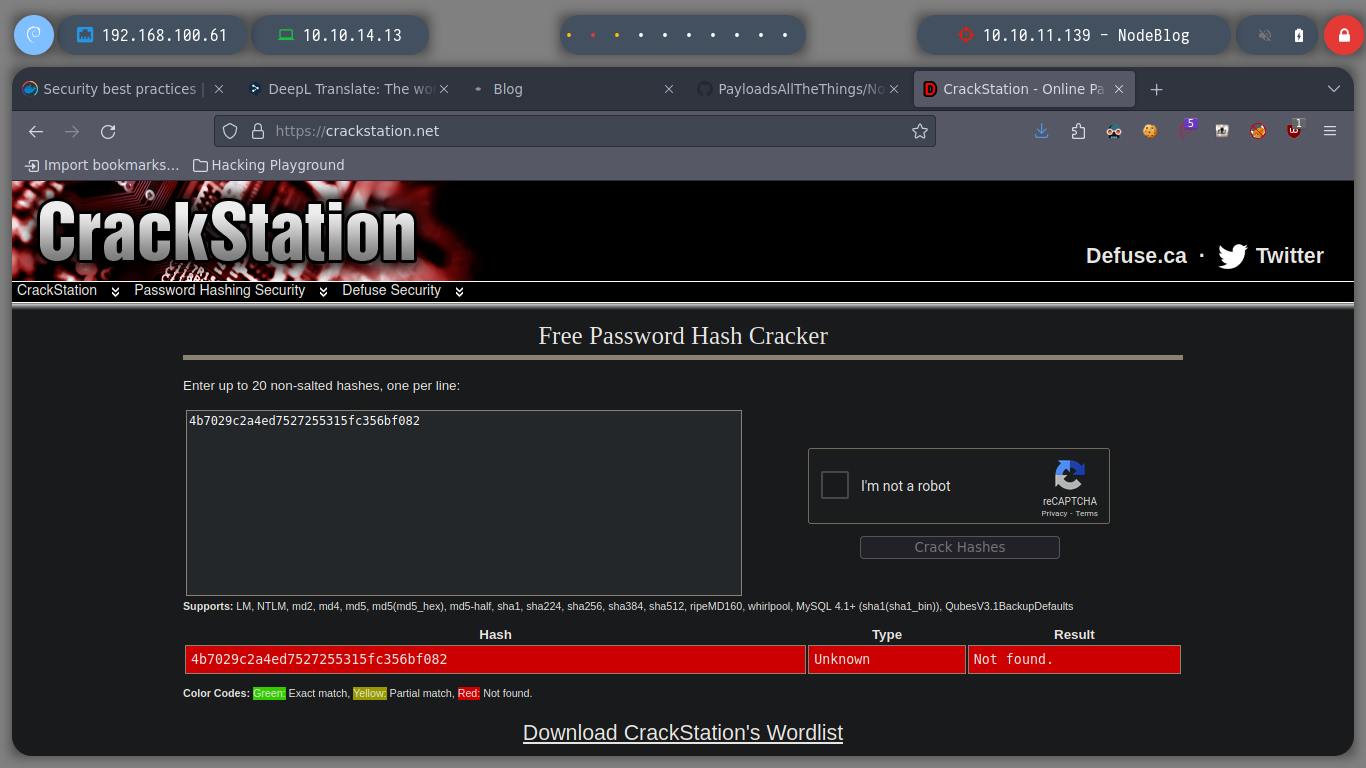Expand the chevron beside Password Hashing Security

[323, 292]
